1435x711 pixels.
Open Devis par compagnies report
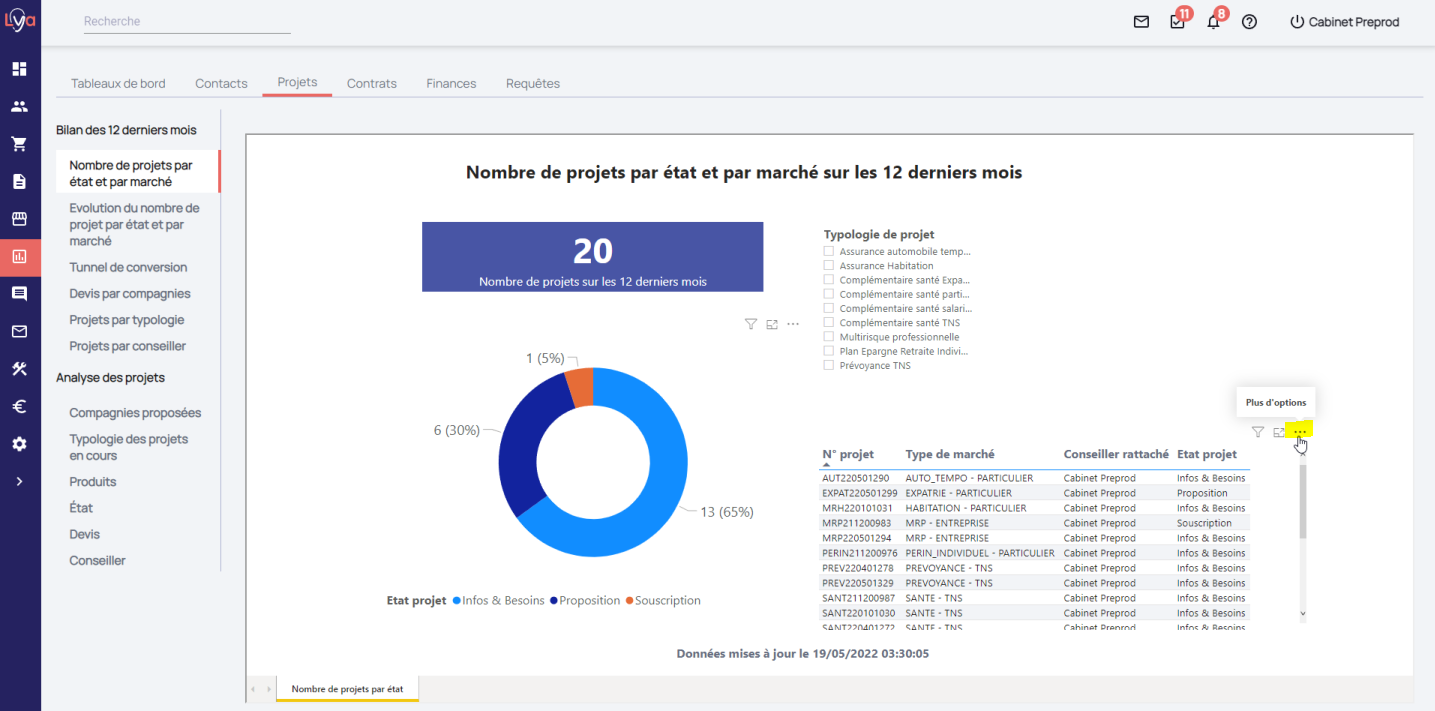(x=129, y=294)
